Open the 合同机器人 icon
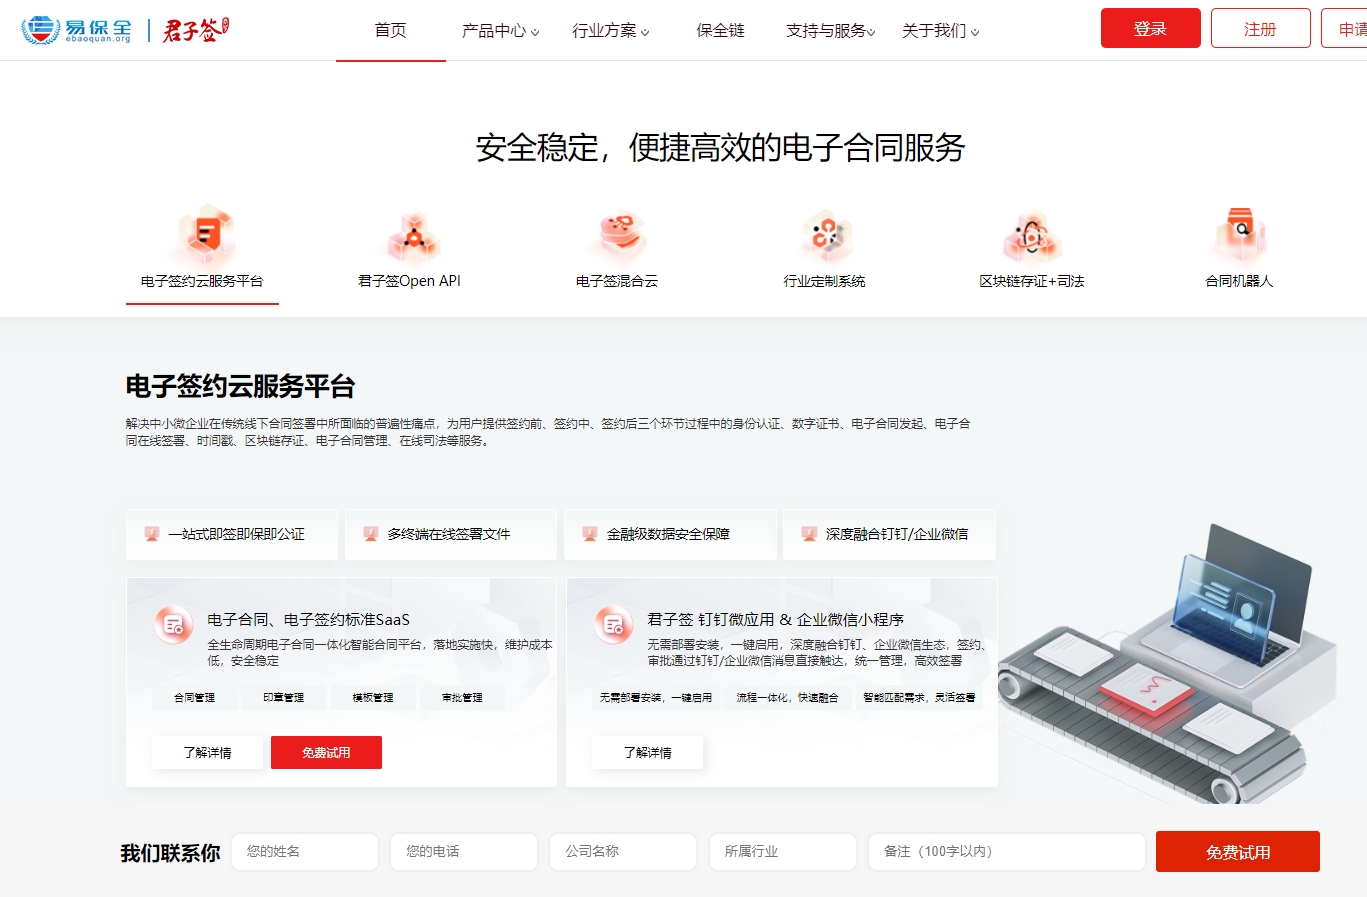 point(1239,236)
